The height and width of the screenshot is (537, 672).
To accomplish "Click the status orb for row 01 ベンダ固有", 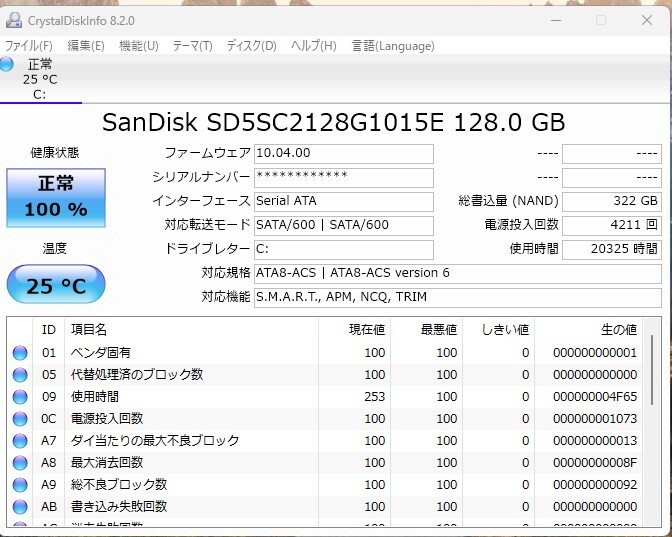I will coord(20,353).
